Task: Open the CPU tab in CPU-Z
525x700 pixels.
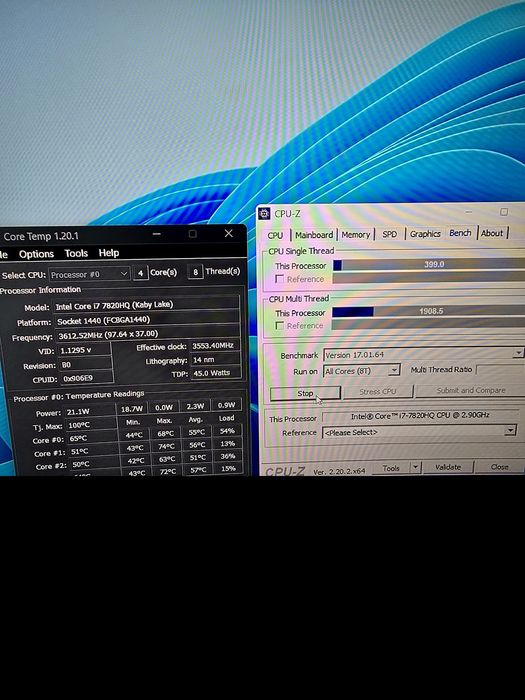Action: click(x=275, y=235)
